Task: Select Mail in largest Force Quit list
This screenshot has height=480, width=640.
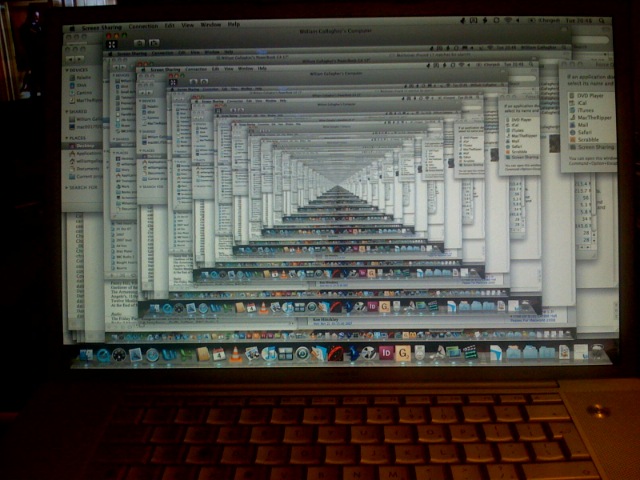Action: (x=579, y=125)
